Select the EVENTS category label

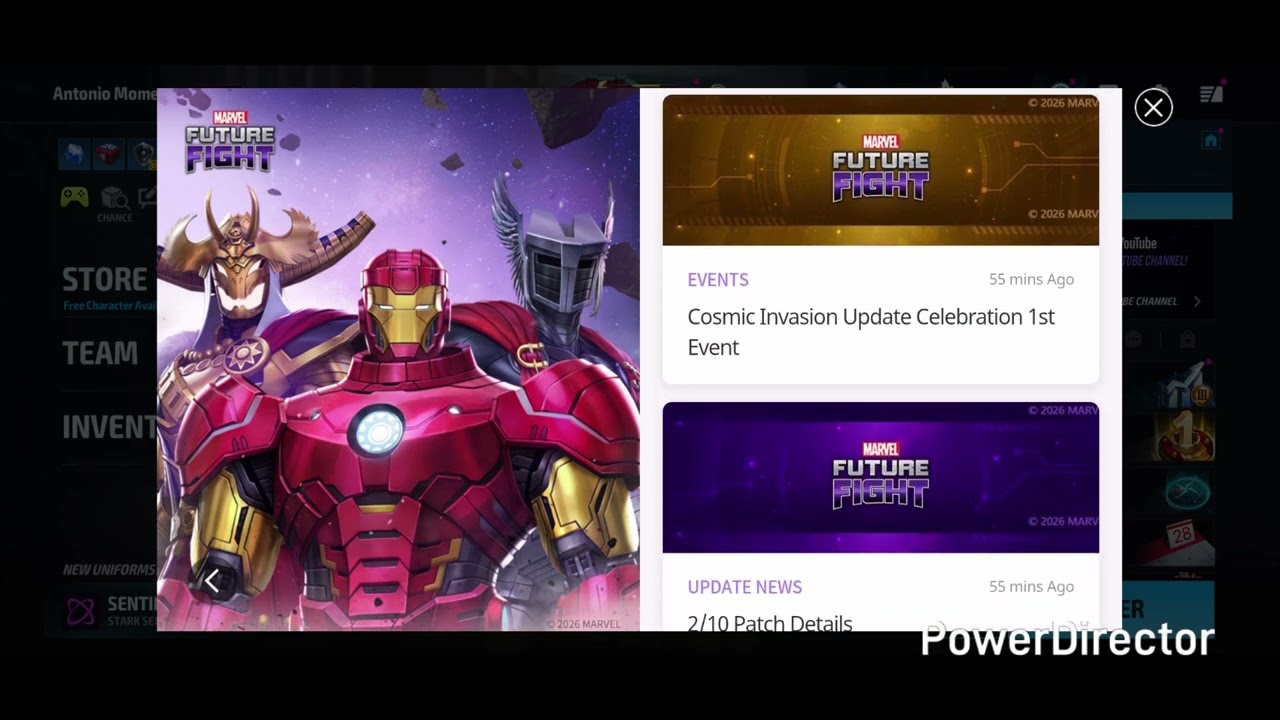click(x=718, y=280)
